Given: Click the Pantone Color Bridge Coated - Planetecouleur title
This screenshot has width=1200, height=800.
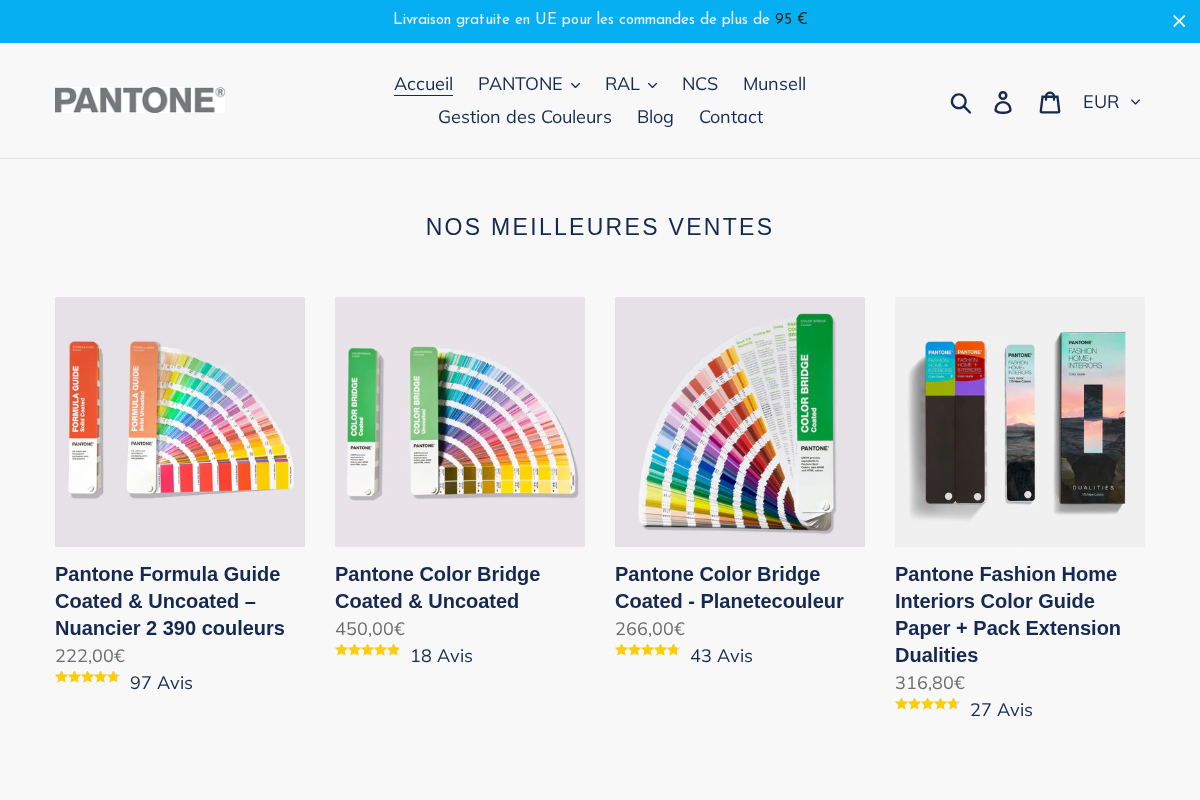Looking at the screenshot, I should 729,588.
